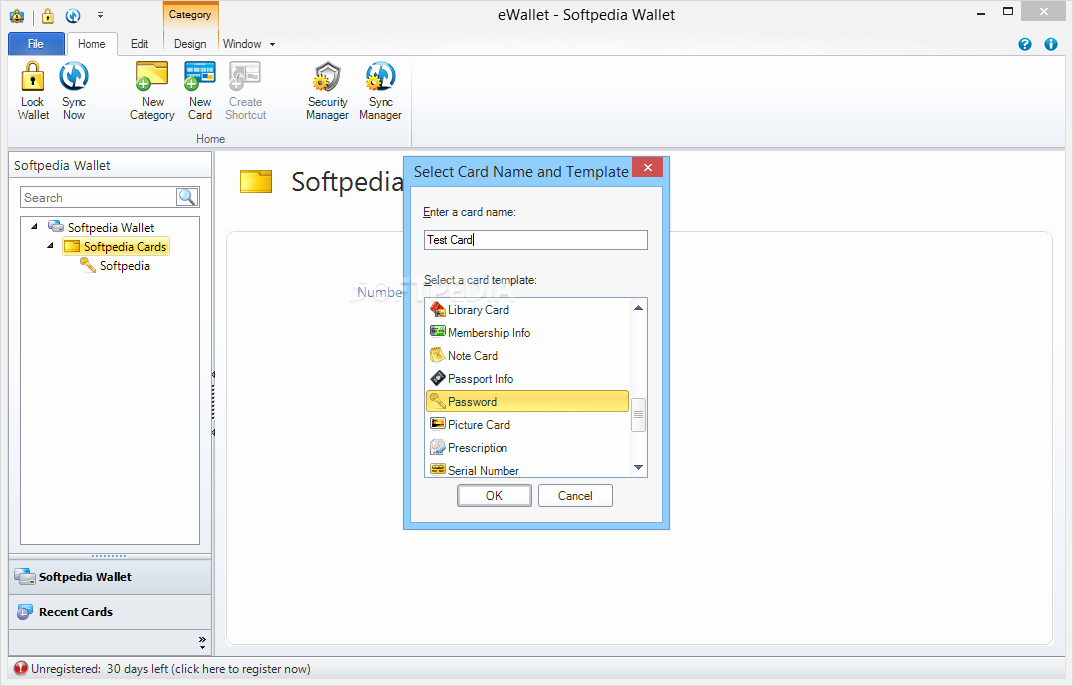Select the Note Card template
The width and height of the screenshot is (1073, 686).
tap(528, 356)
